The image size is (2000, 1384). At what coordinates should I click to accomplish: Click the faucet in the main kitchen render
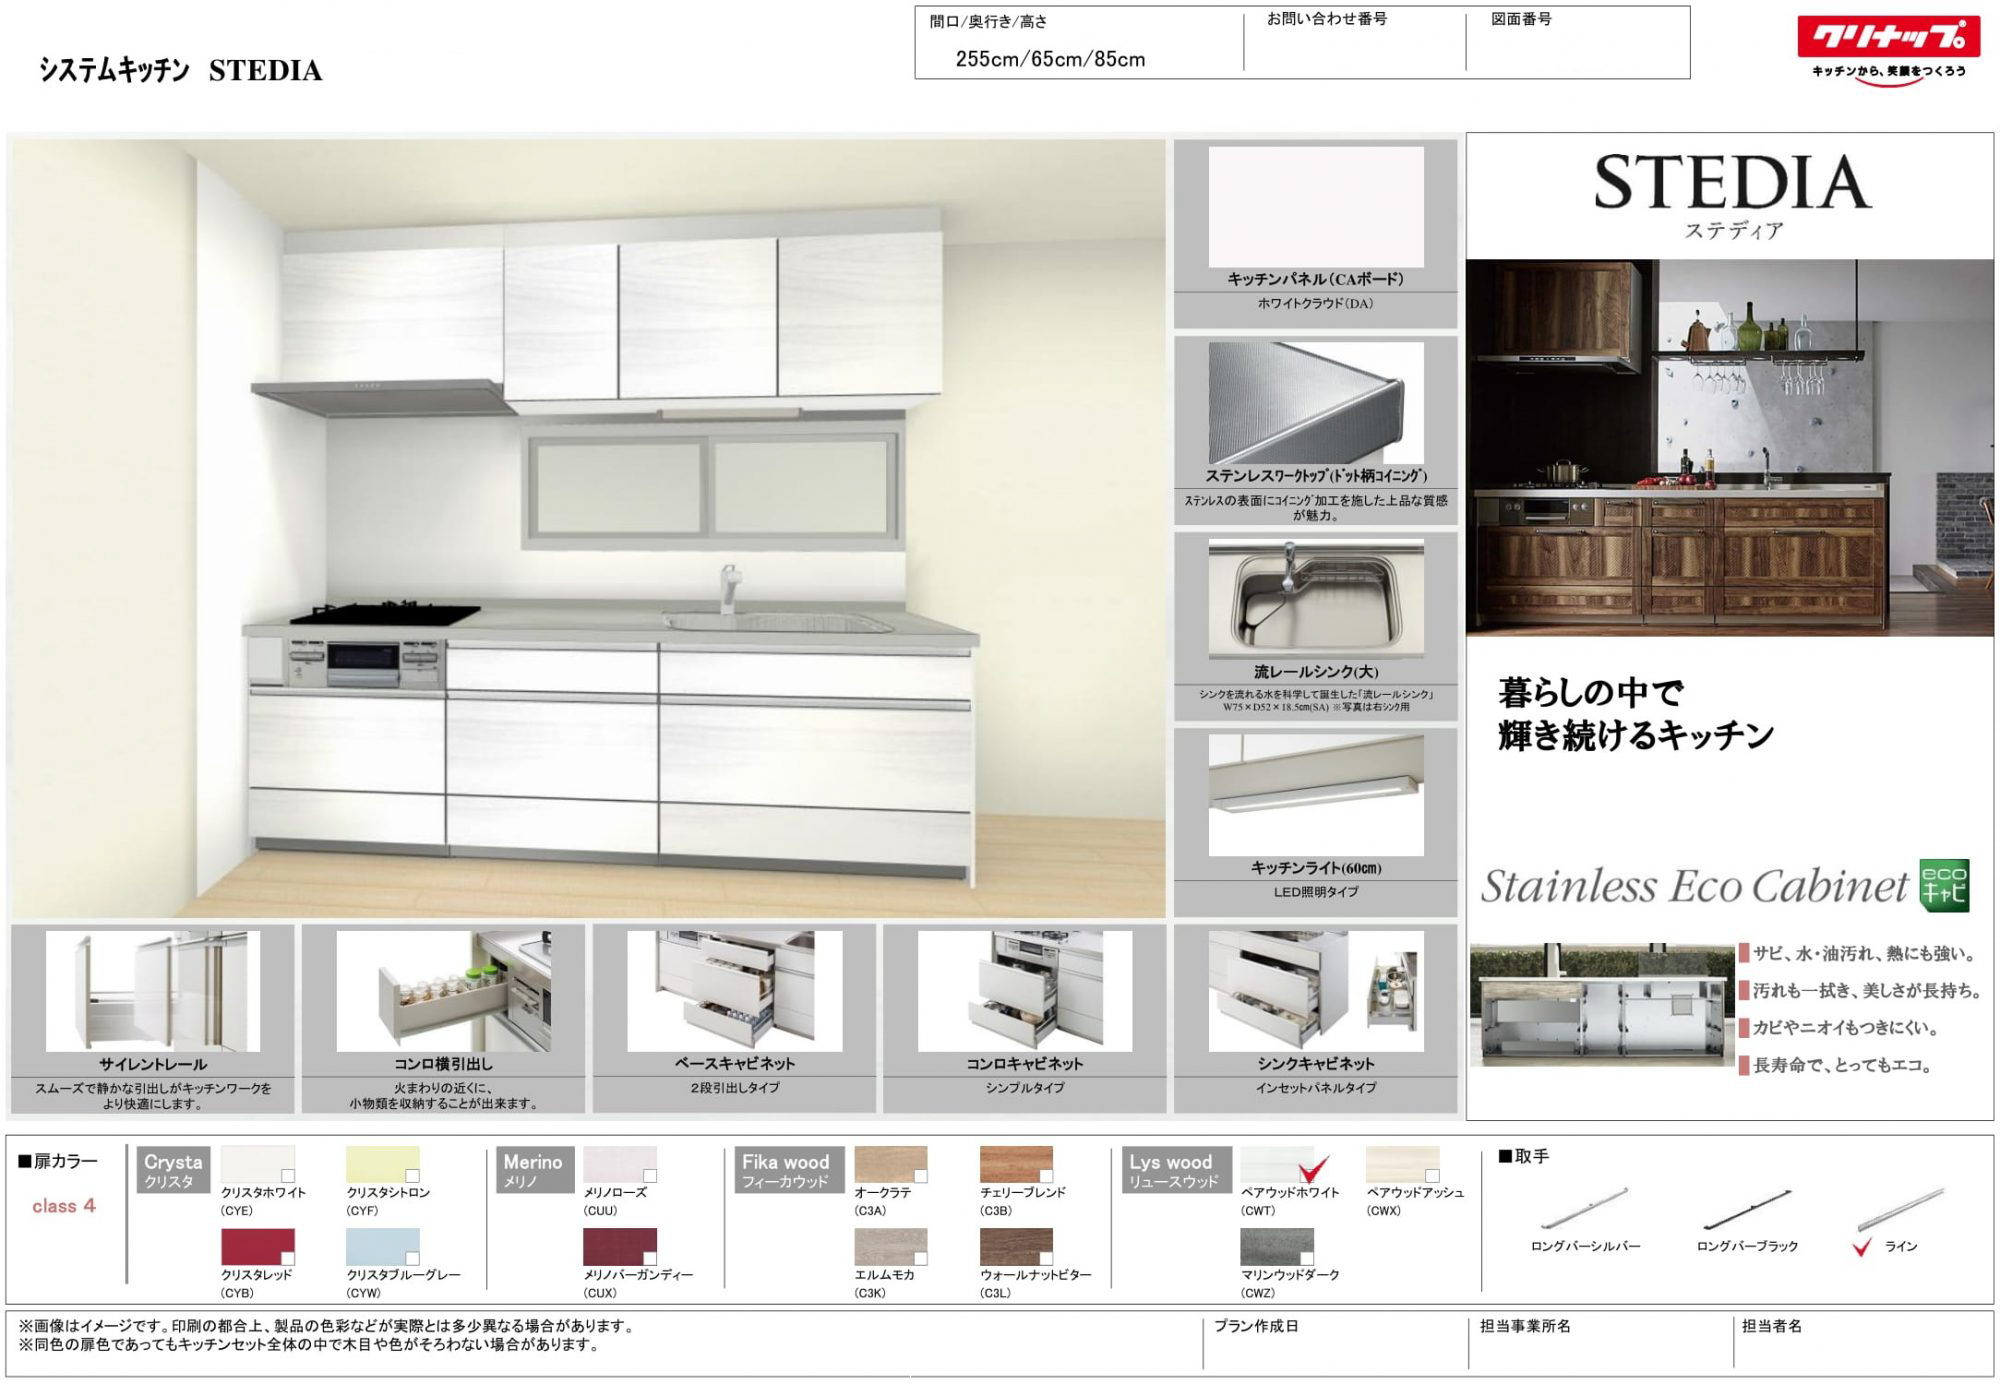(x=729, y=588)
